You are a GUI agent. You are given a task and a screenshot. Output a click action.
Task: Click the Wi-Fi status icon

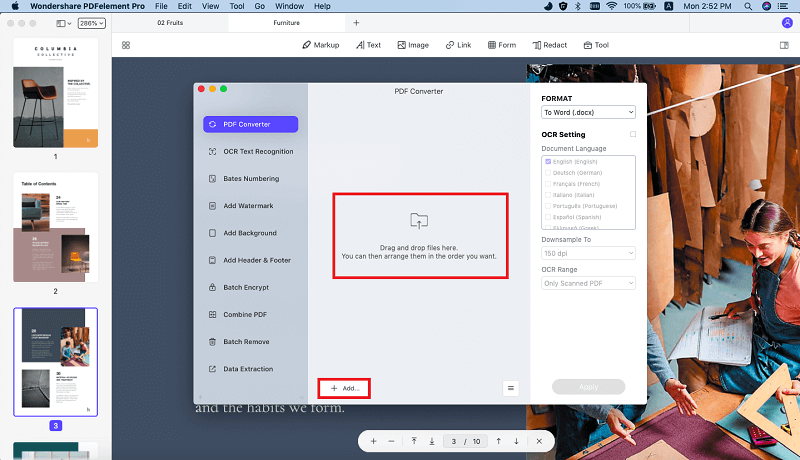[x=611, y=6]
